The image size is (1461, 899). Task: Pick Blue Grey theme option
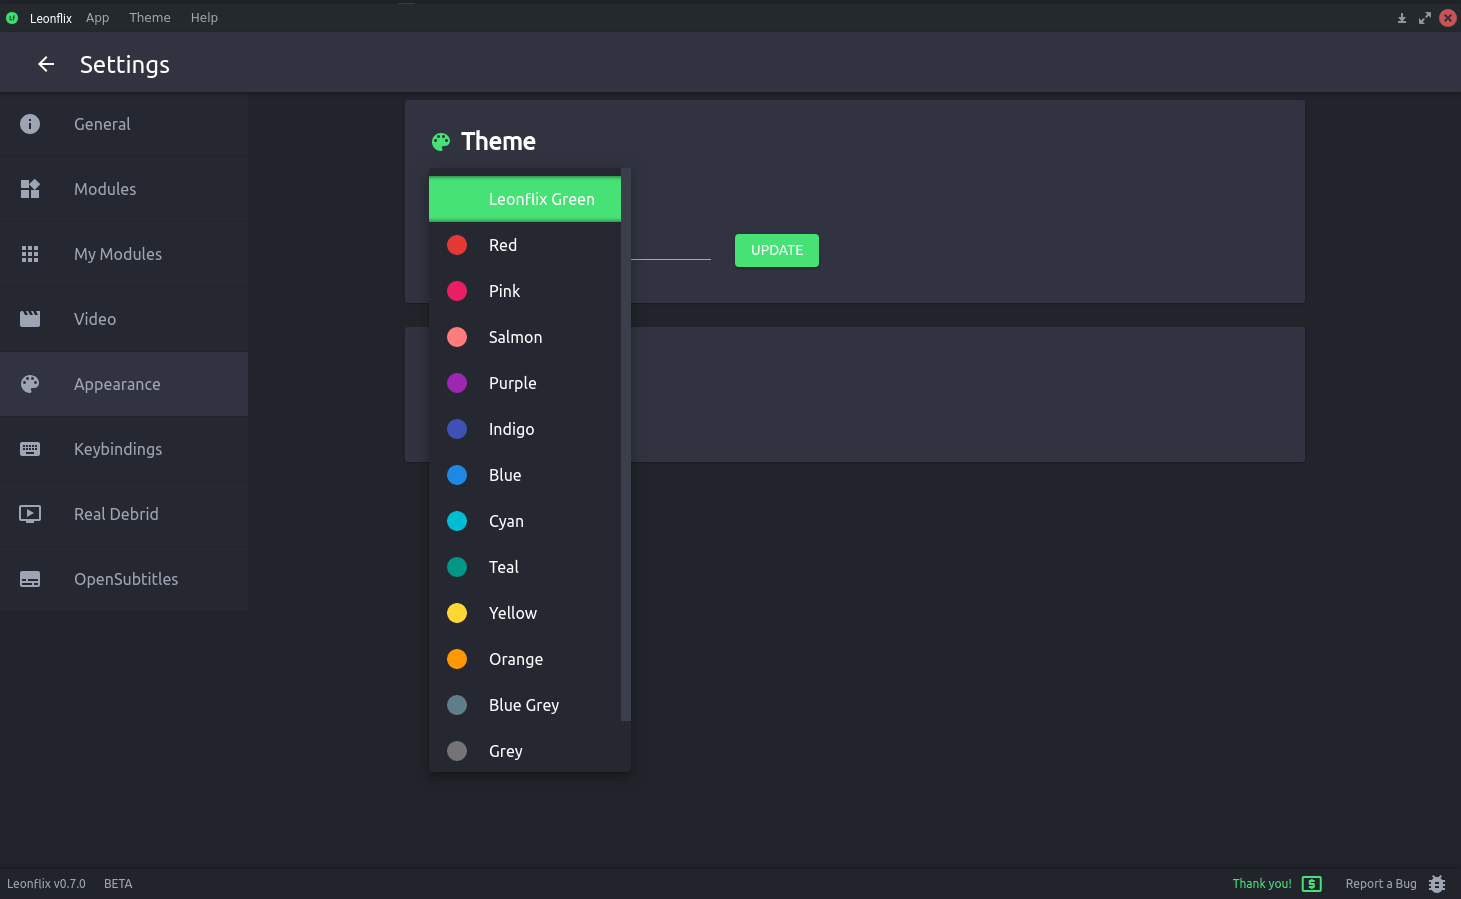[x=523, y=705]
